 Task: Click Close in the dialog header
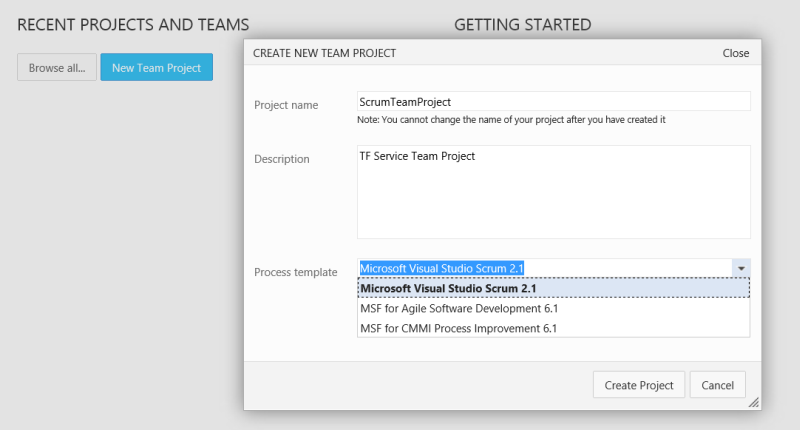735,53
